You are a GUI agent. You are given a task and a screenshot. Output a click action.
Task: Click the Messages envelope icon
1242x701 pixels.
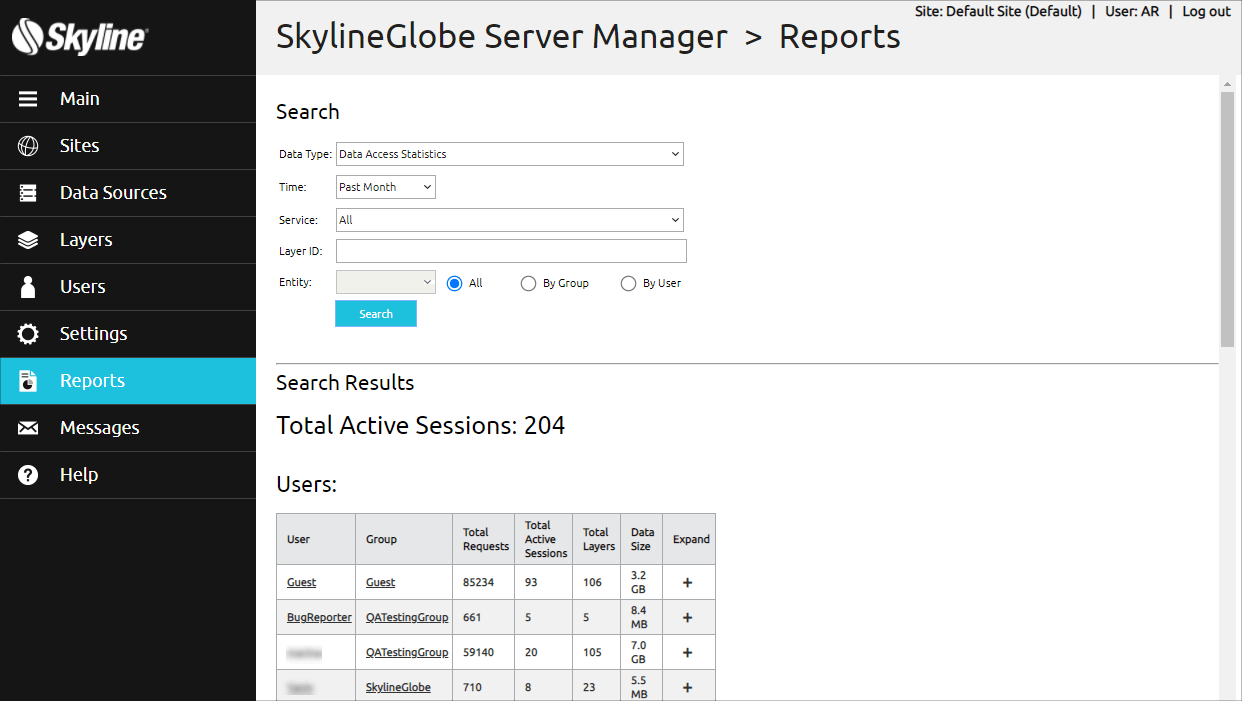coord(28,428)
